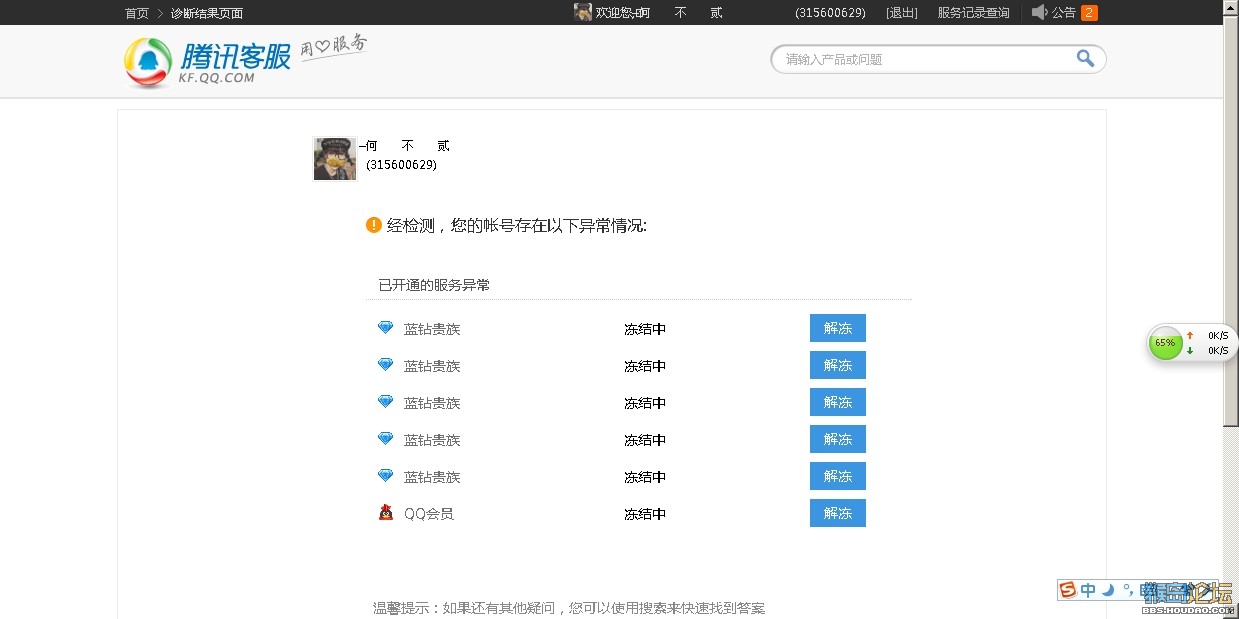Screen dimensions: 1239x619
Task: Click the 腾讯客服 penguin logo
Action: click(148, 63)
